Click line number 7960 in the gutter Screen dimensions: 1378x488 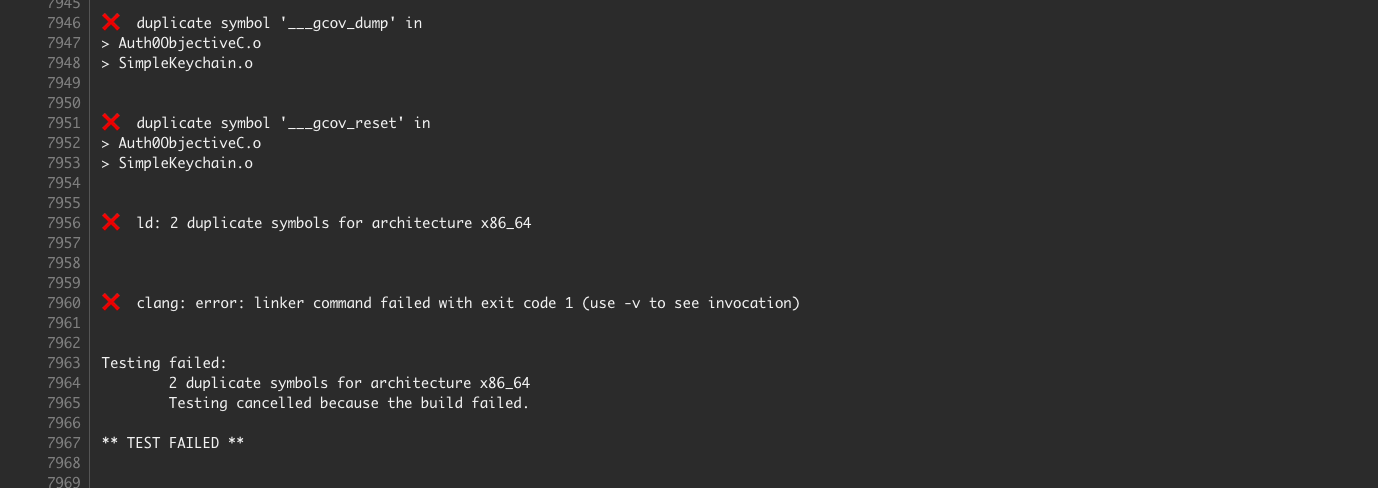64,303
